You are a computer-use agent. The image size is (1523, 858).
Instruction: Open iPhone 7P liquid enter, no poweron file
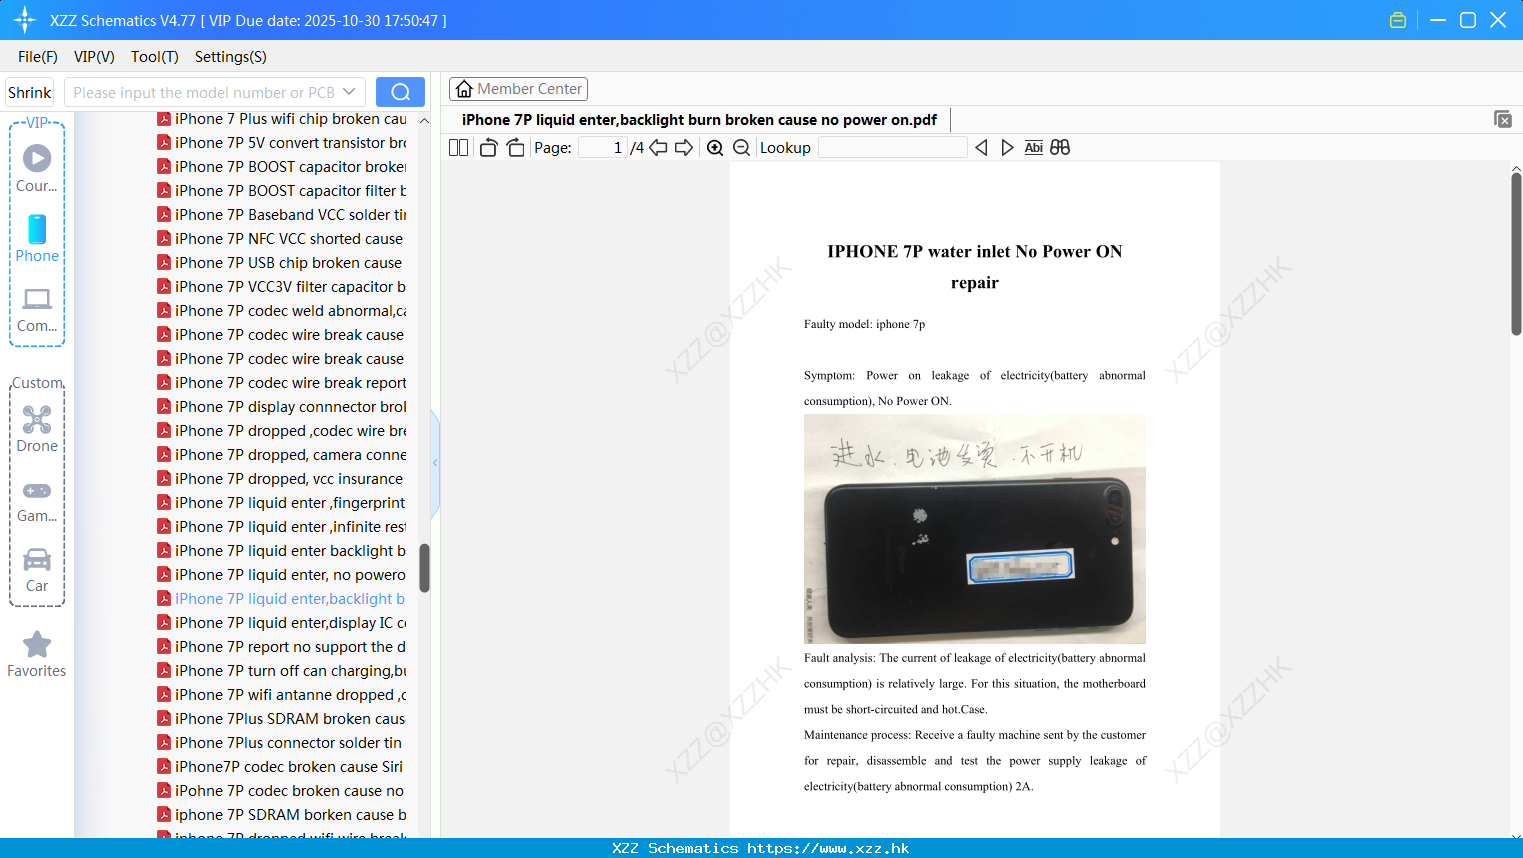282,575
